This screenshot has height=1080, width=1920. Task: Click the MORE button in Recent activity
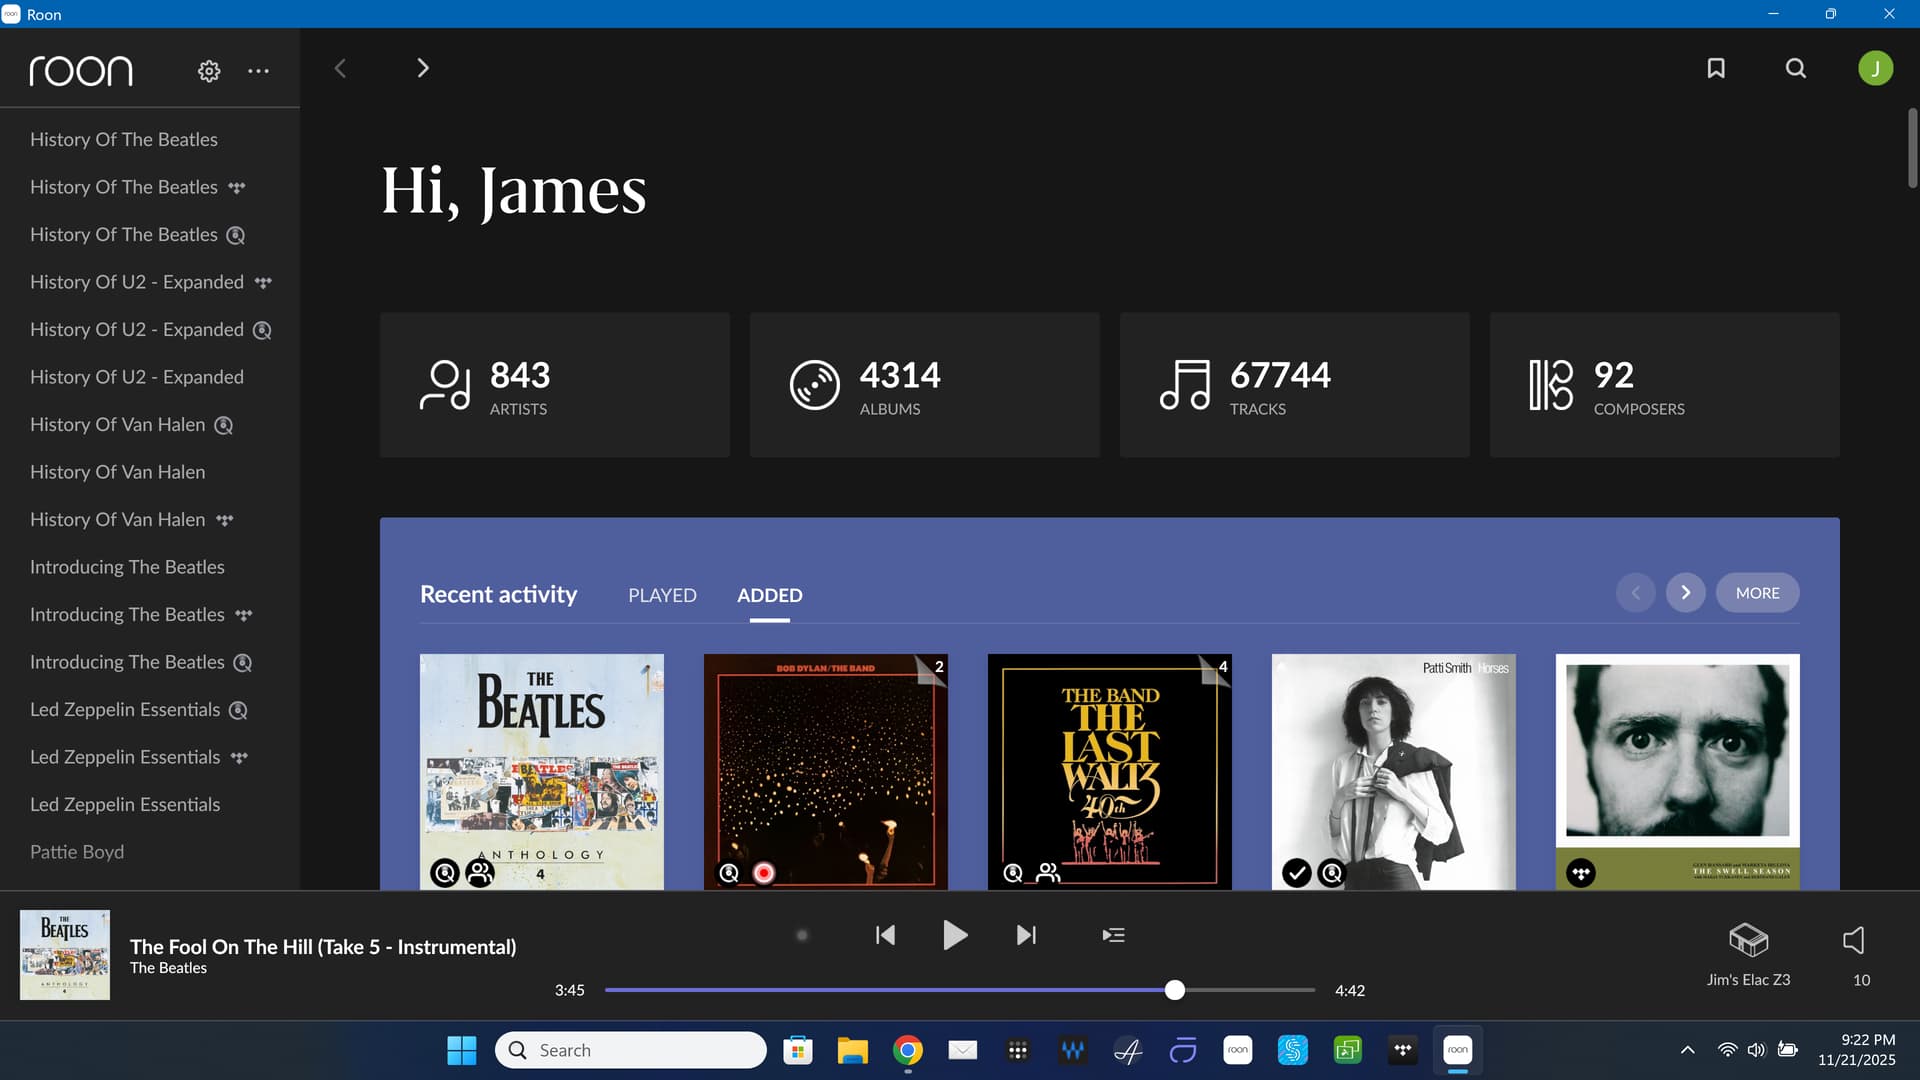coord(1758,593)
